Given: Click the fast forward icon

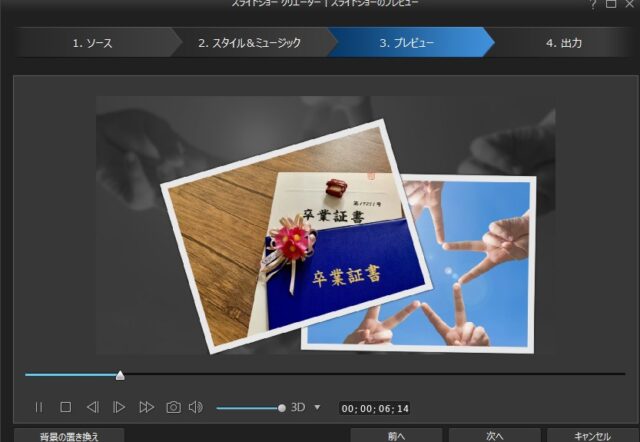Looking at the screenshot, I should point(146,407).
